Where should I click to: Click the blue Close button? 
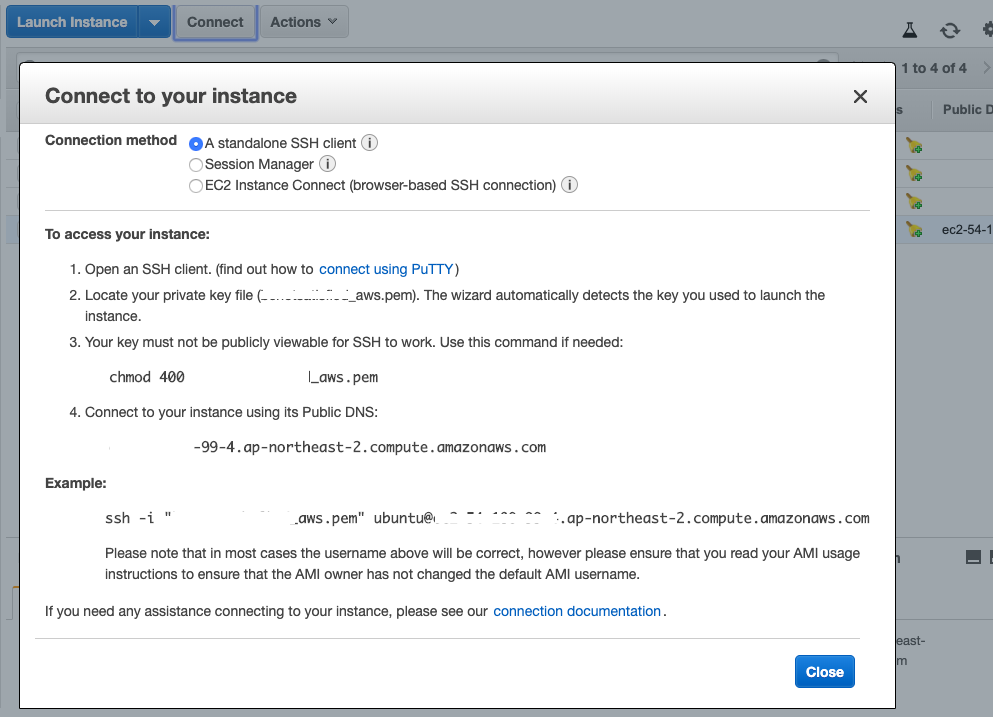tap(825, 671)
